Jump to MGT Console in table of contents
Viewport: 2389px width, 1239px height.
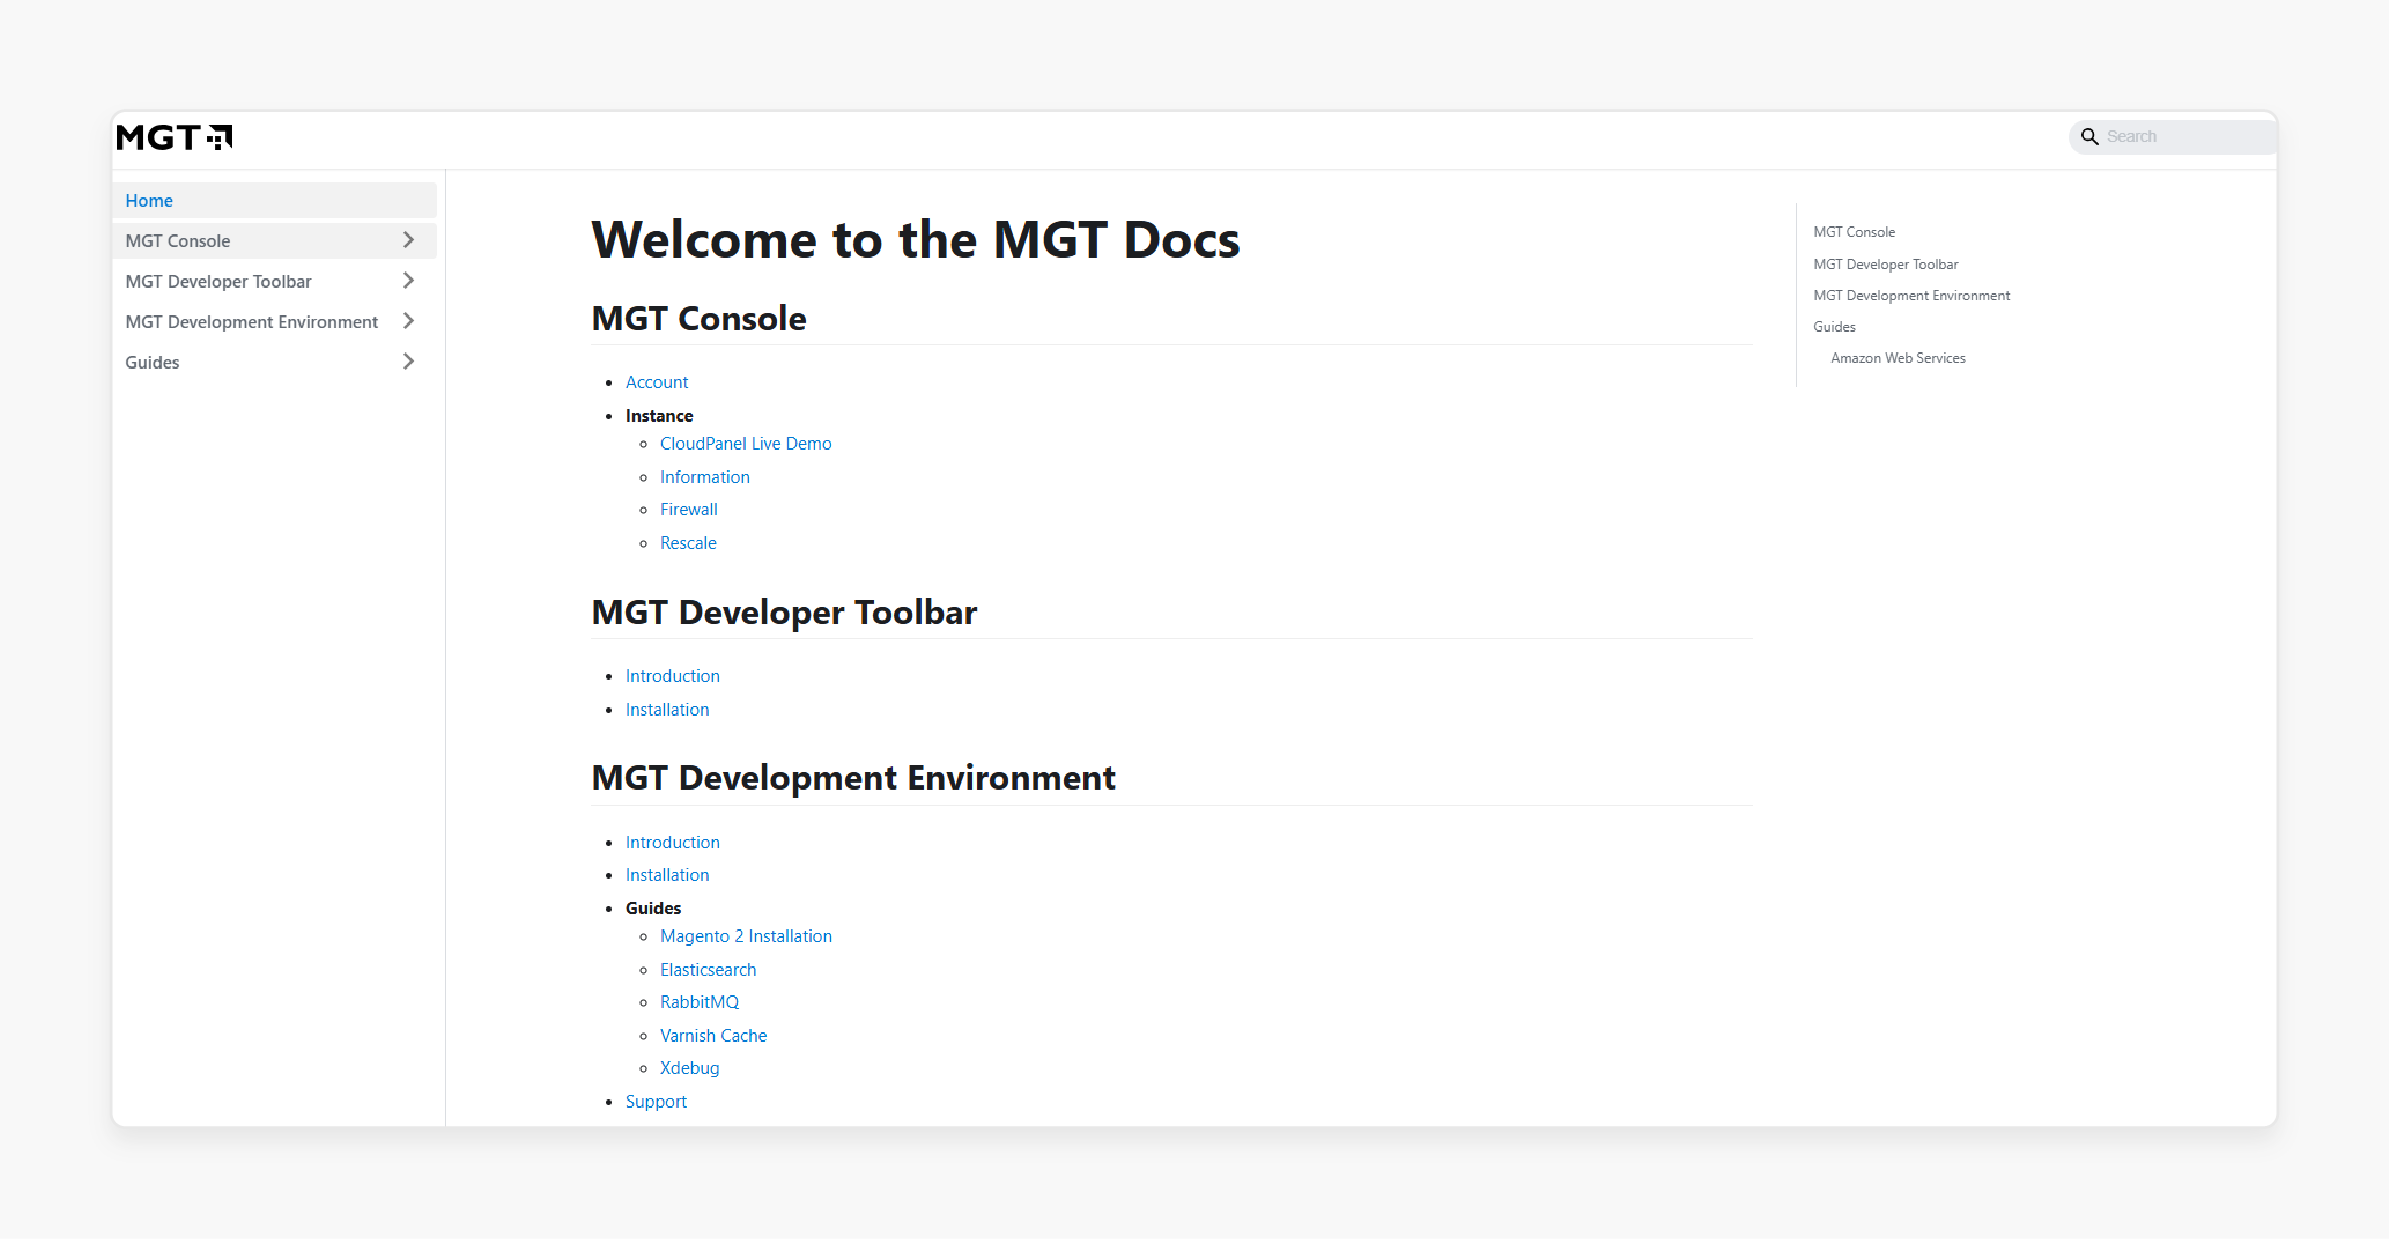(x=1853, y=232)
